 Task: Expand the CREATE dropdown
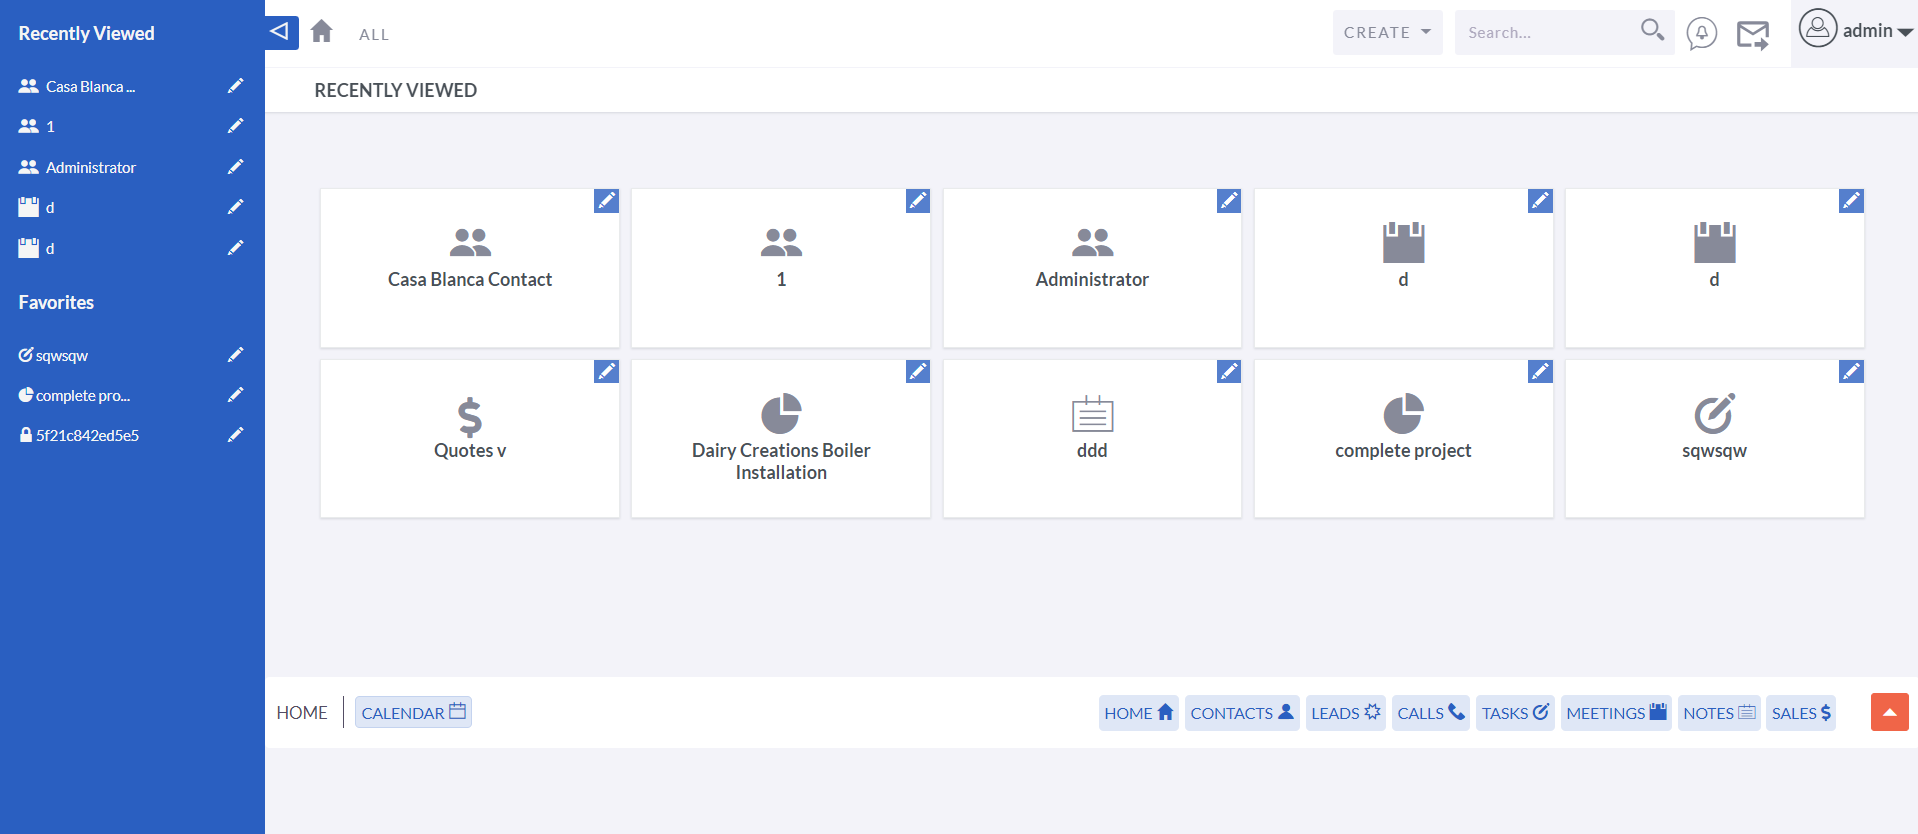(x=1387, y=33)
